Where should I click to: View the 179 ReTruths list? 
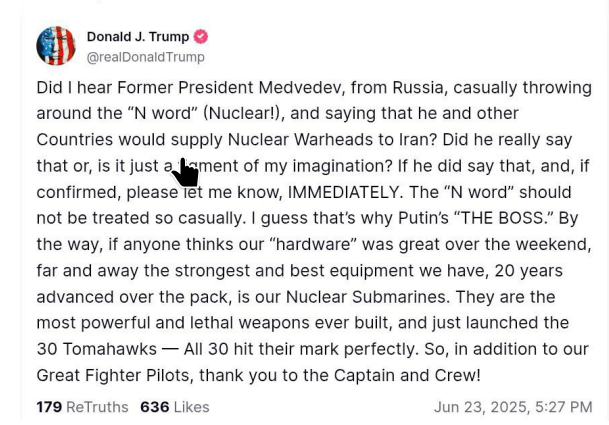tap(82, 407)
